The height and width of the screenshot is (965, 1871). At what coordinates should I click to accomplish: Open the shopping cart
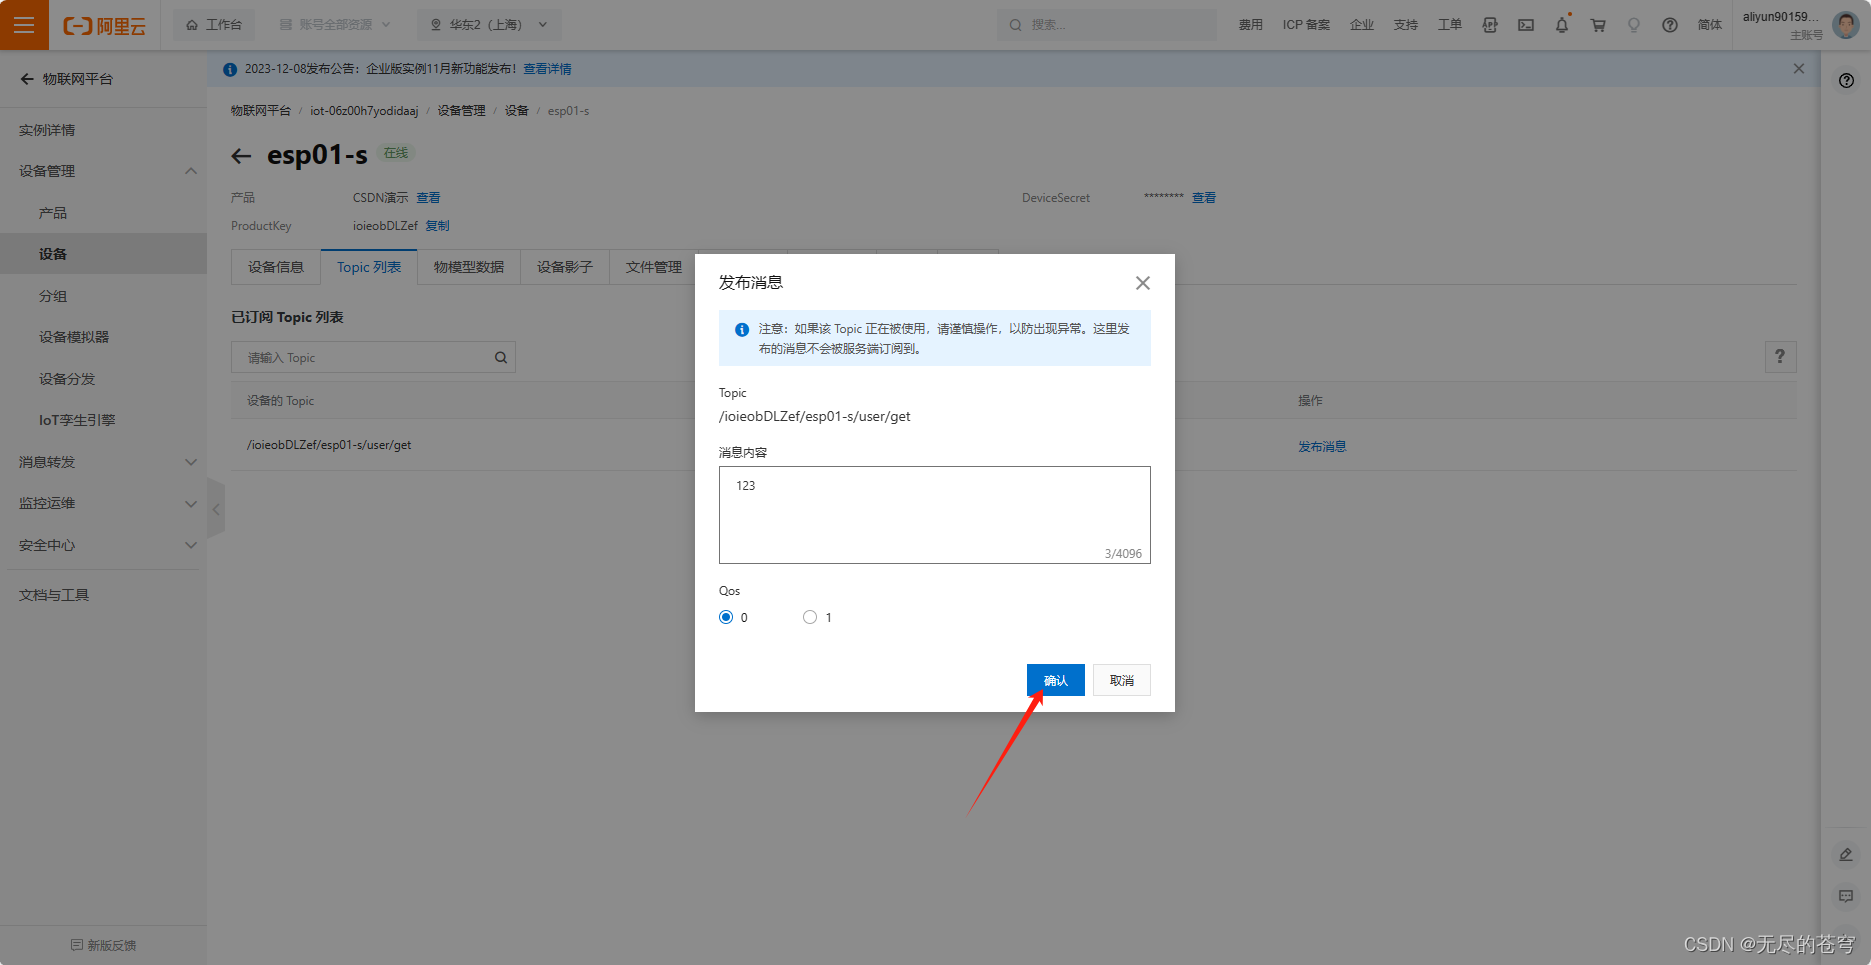[x=1598, y=25]
